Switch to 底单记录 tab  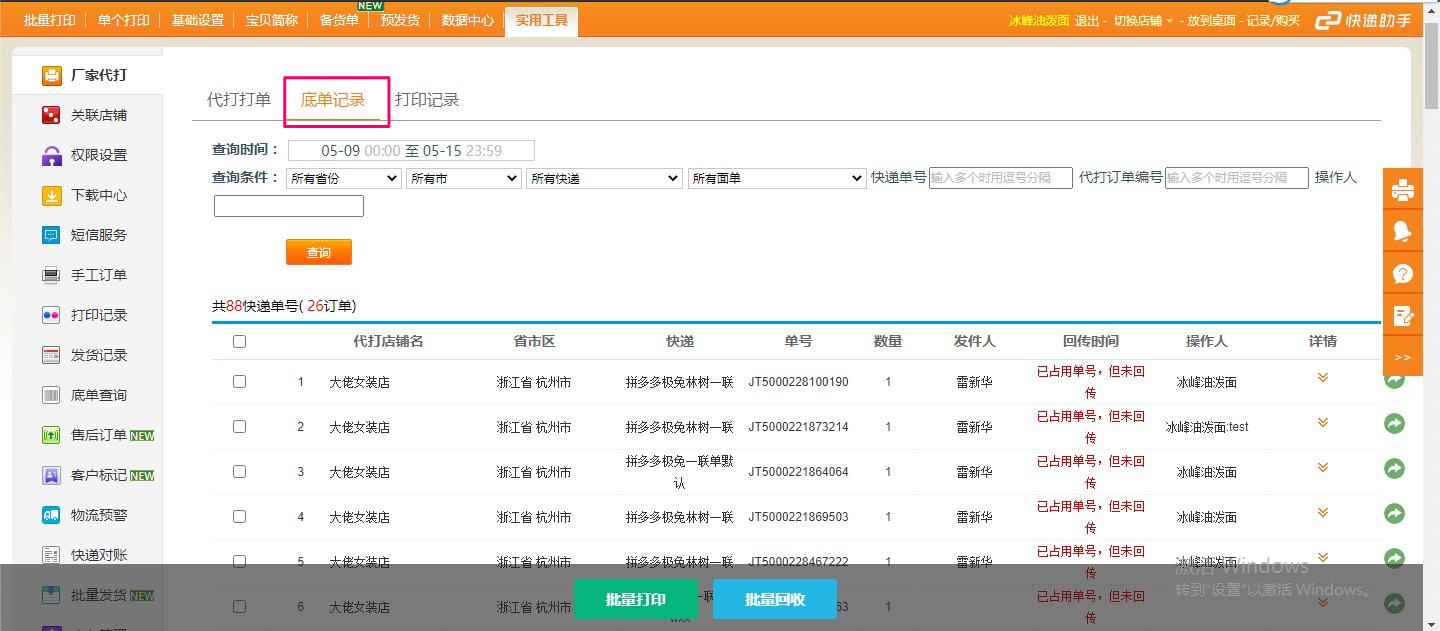point(333,99)
